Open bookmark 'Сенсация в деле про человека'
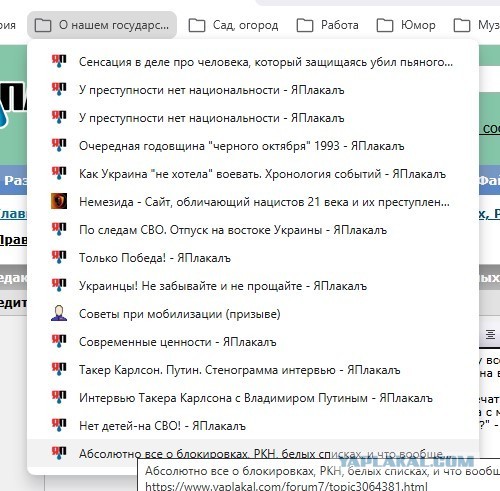 point(253,62)
